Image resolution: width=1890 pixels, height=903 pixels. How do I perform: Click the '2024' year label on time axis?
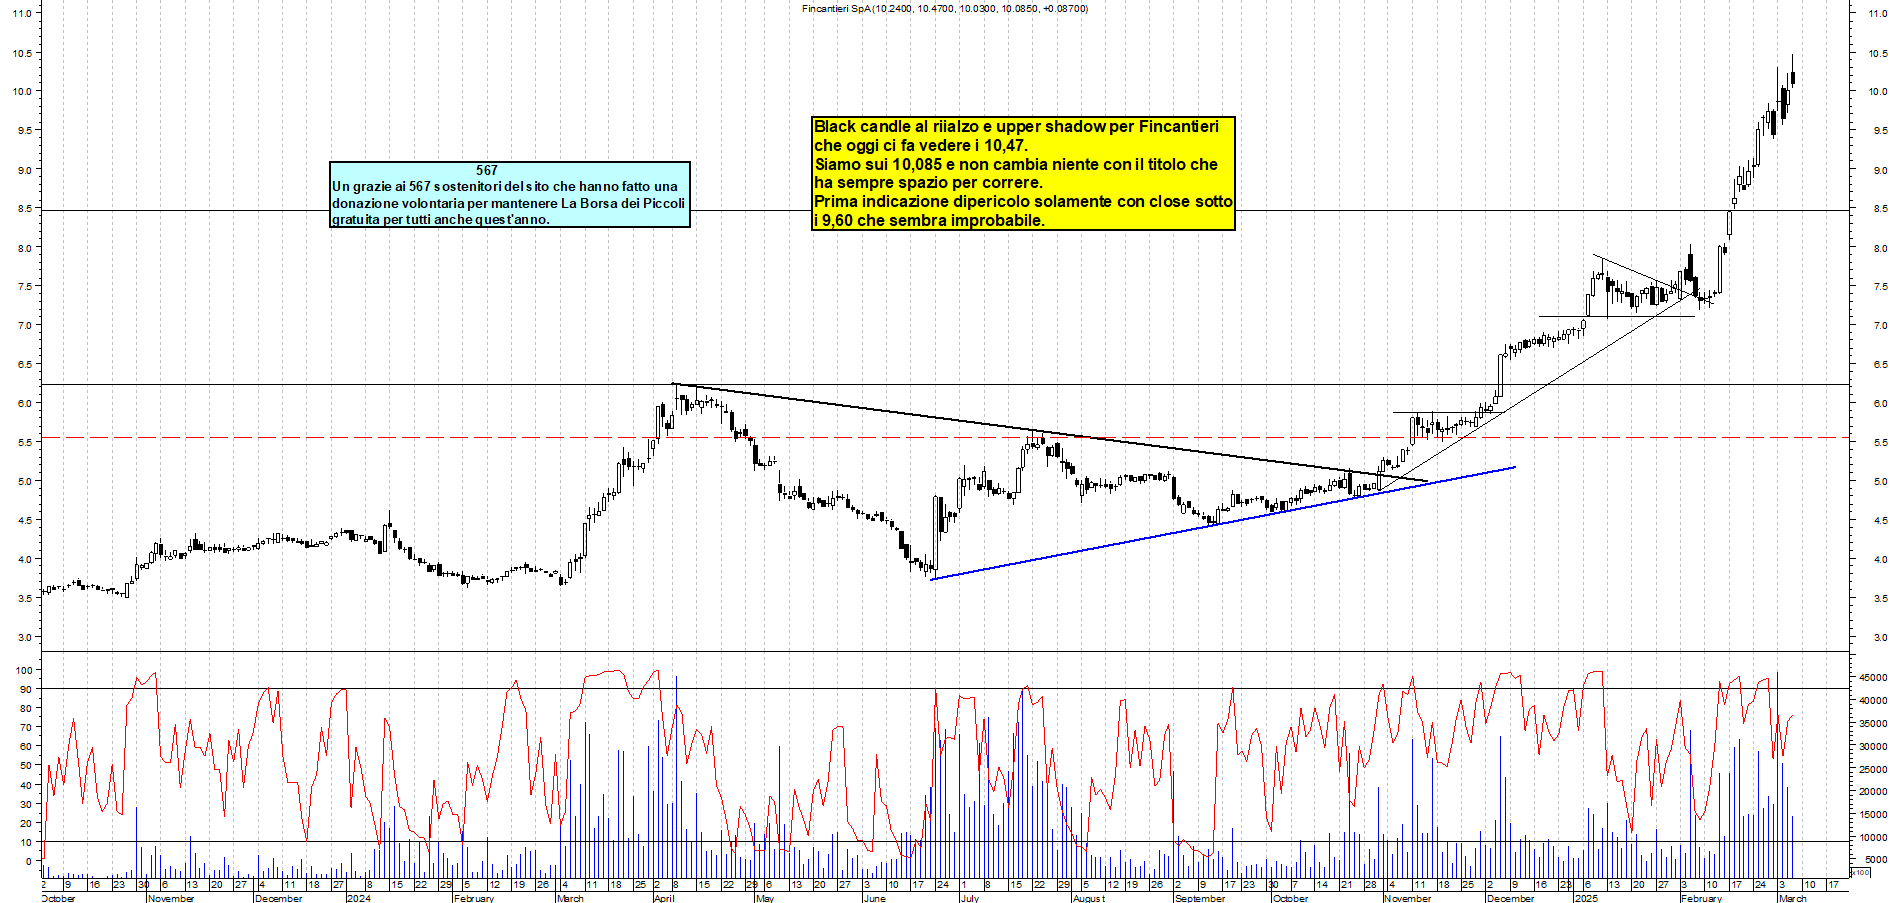coord(358,898)
